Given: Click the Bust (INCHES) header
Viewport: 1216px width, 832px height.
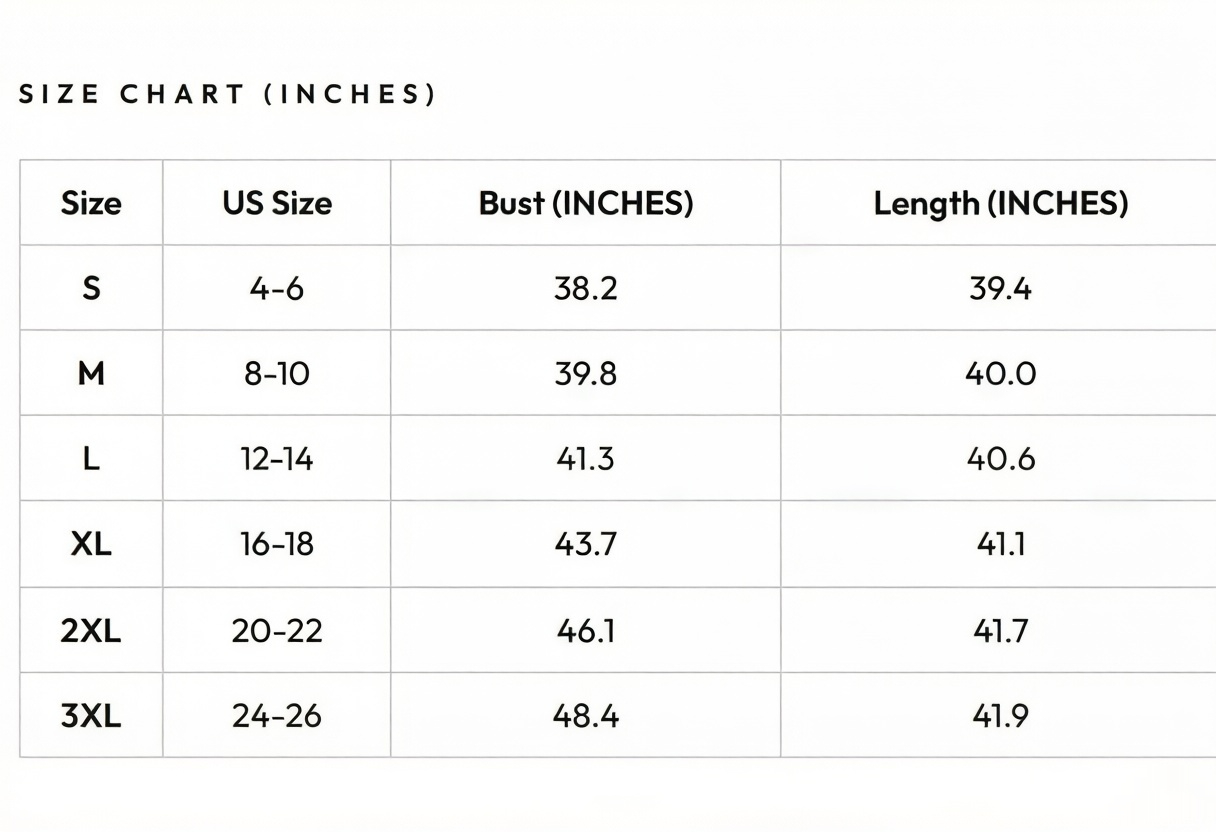Looking at the screenshot, I should pos(586,203).
